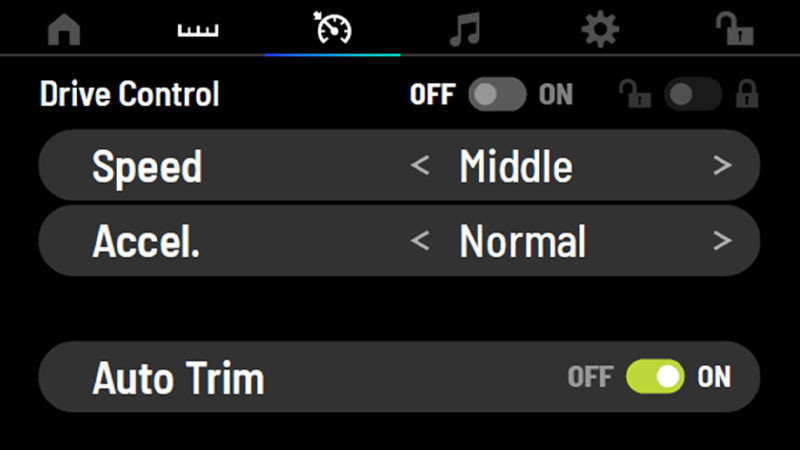Tap the Normal acceleration value
Screen dimensions: 800x450
point(522,242)
